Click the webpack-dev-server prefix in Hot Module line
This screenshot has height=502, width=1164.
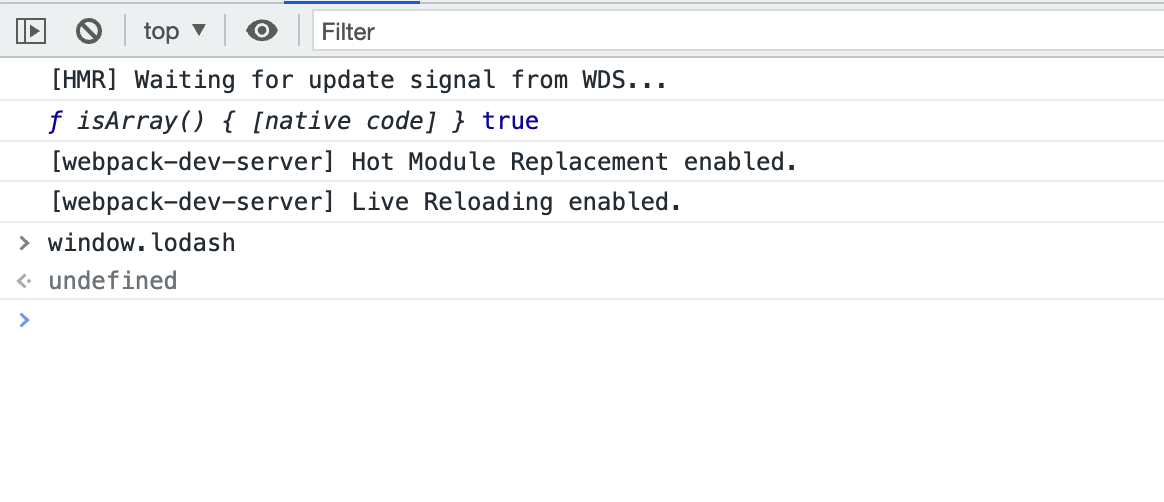pyautogui.click(x=192, y=161)
